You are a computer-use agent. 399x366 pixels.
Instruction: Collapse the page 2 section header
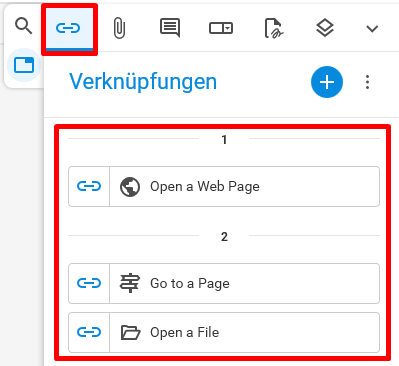tap(224, 237)
